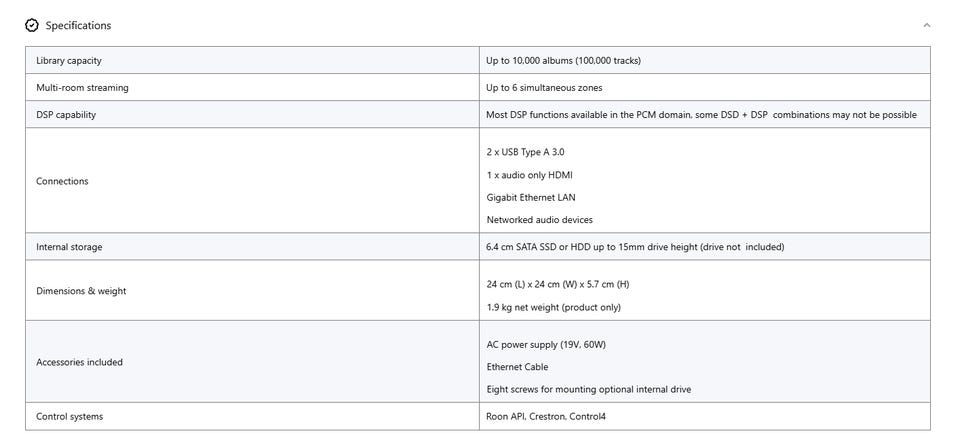
Task: Select the Connections row label
Action: (x=62, y=181)
